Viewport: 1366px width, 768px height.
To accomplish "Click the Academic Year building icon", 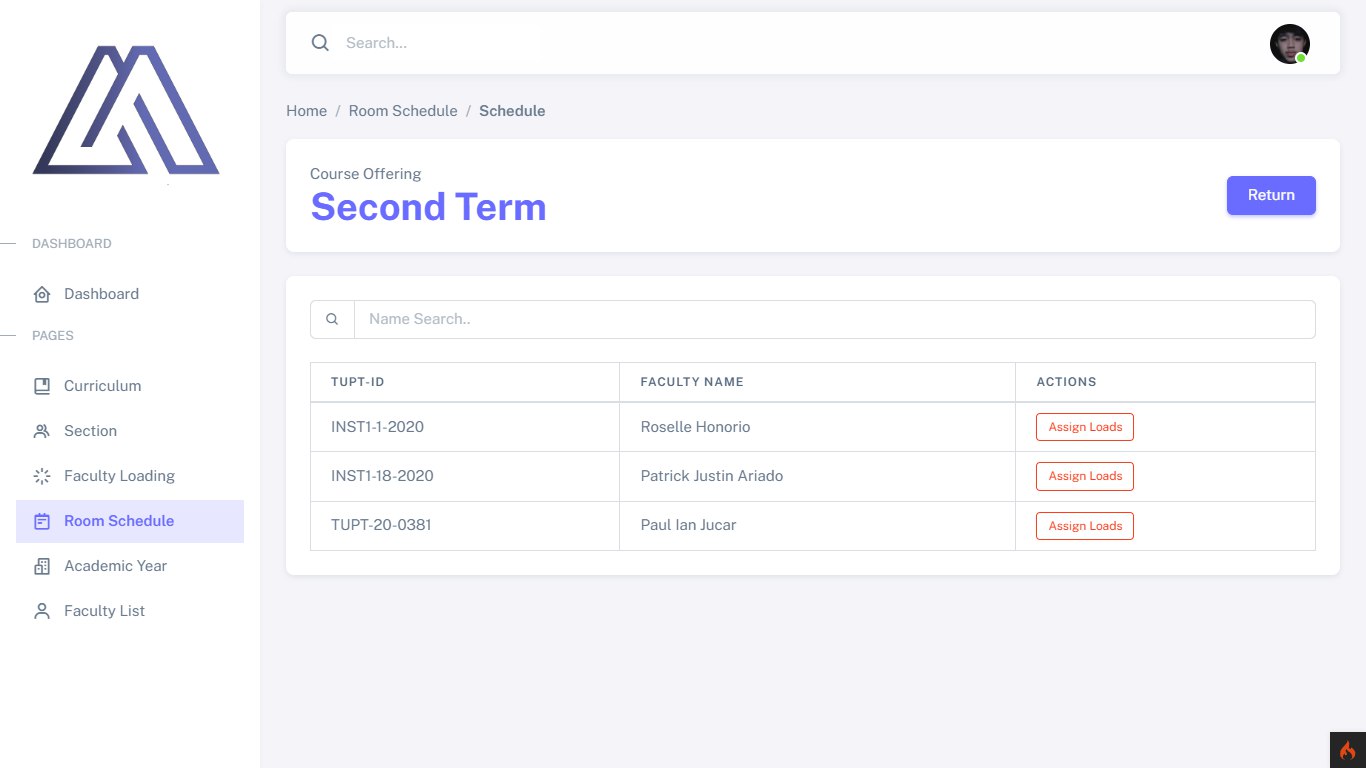I will click(x=42, y=566).
